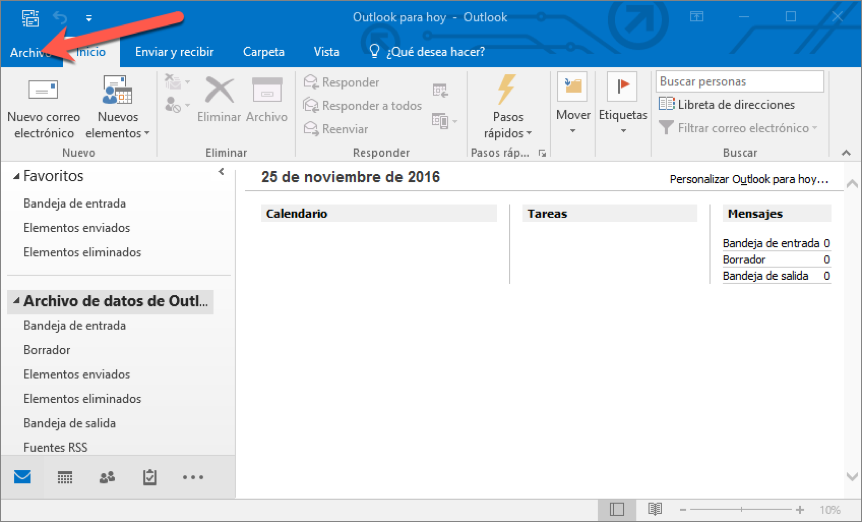Open the Filtrar correo electrónico dropdown
Viewport: 862px width, 522px height.
[738, 128]
